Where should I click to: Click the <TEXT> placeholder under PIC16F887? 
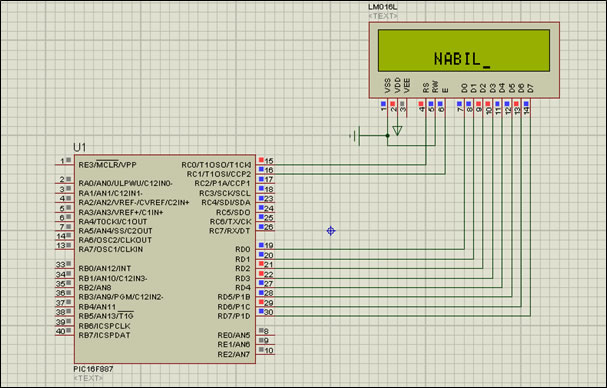point(88,378)
